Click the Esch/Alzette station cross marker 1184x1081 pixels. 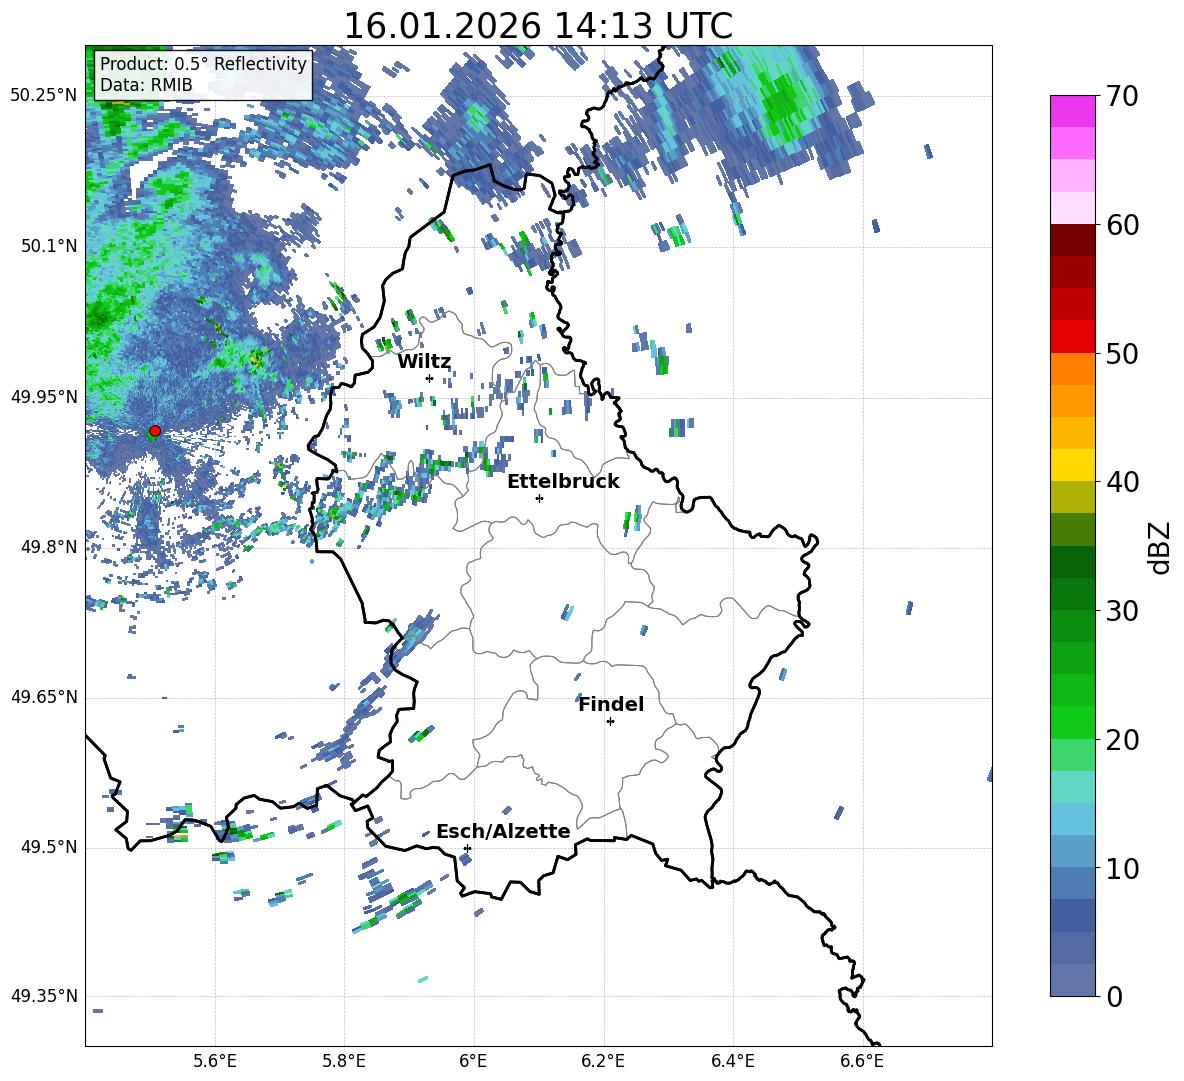[x=467, y=848]
